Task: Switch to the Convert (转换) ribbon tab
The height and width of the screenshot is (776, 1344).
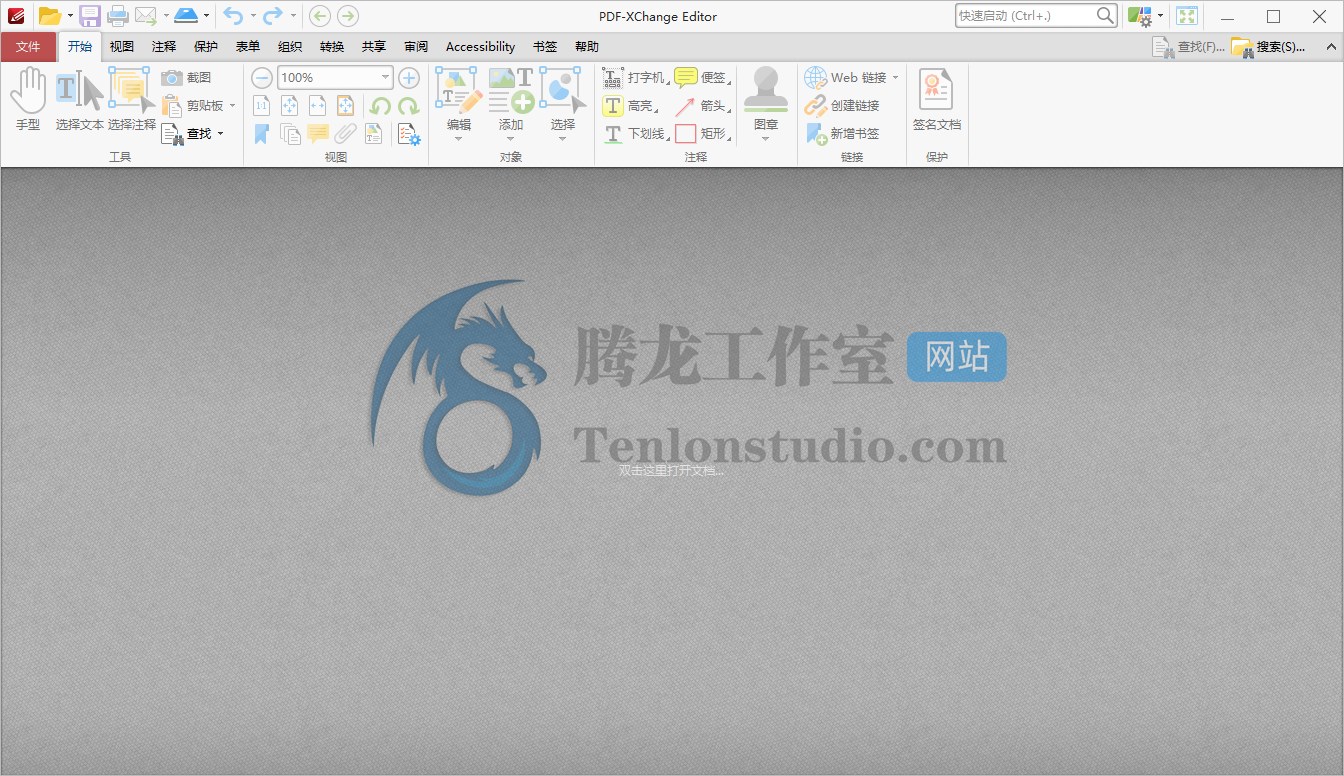Action: tap(332, 46)
